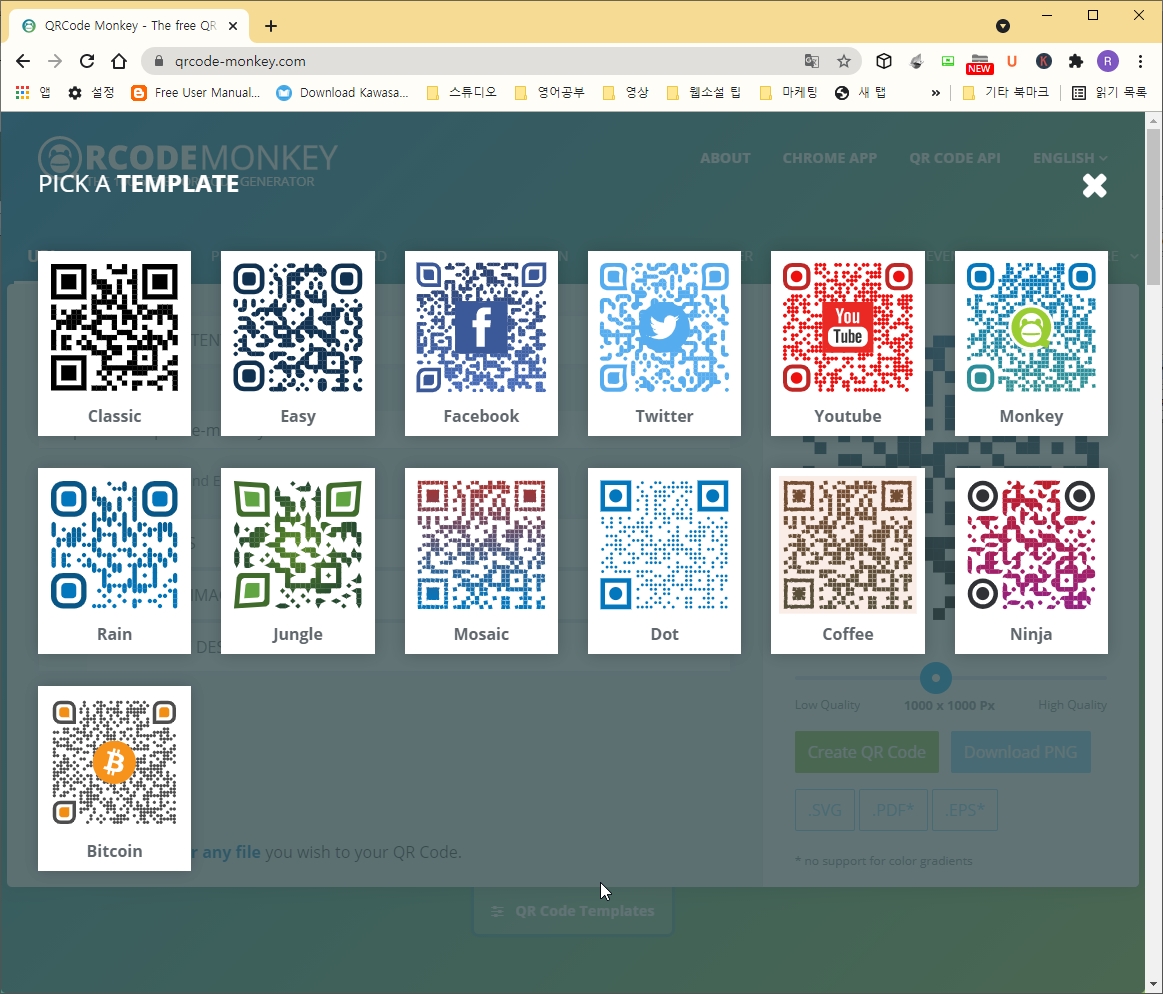
Task: Pick the Facebook QR template
Action: pos(481,343)
